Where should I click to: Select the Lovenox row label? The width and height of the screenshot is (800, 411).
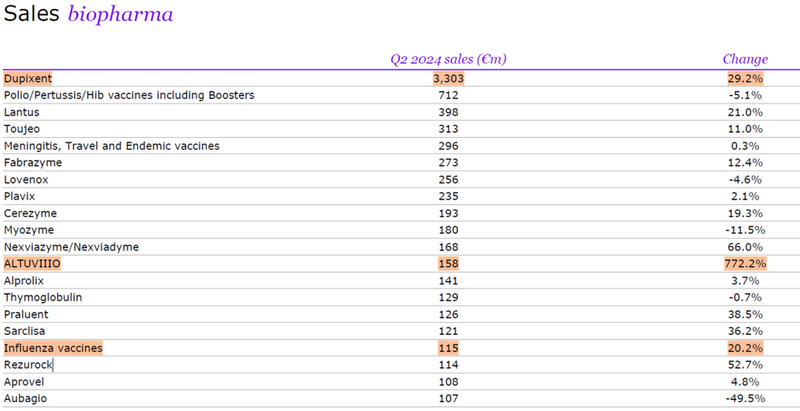click(26, 180)
